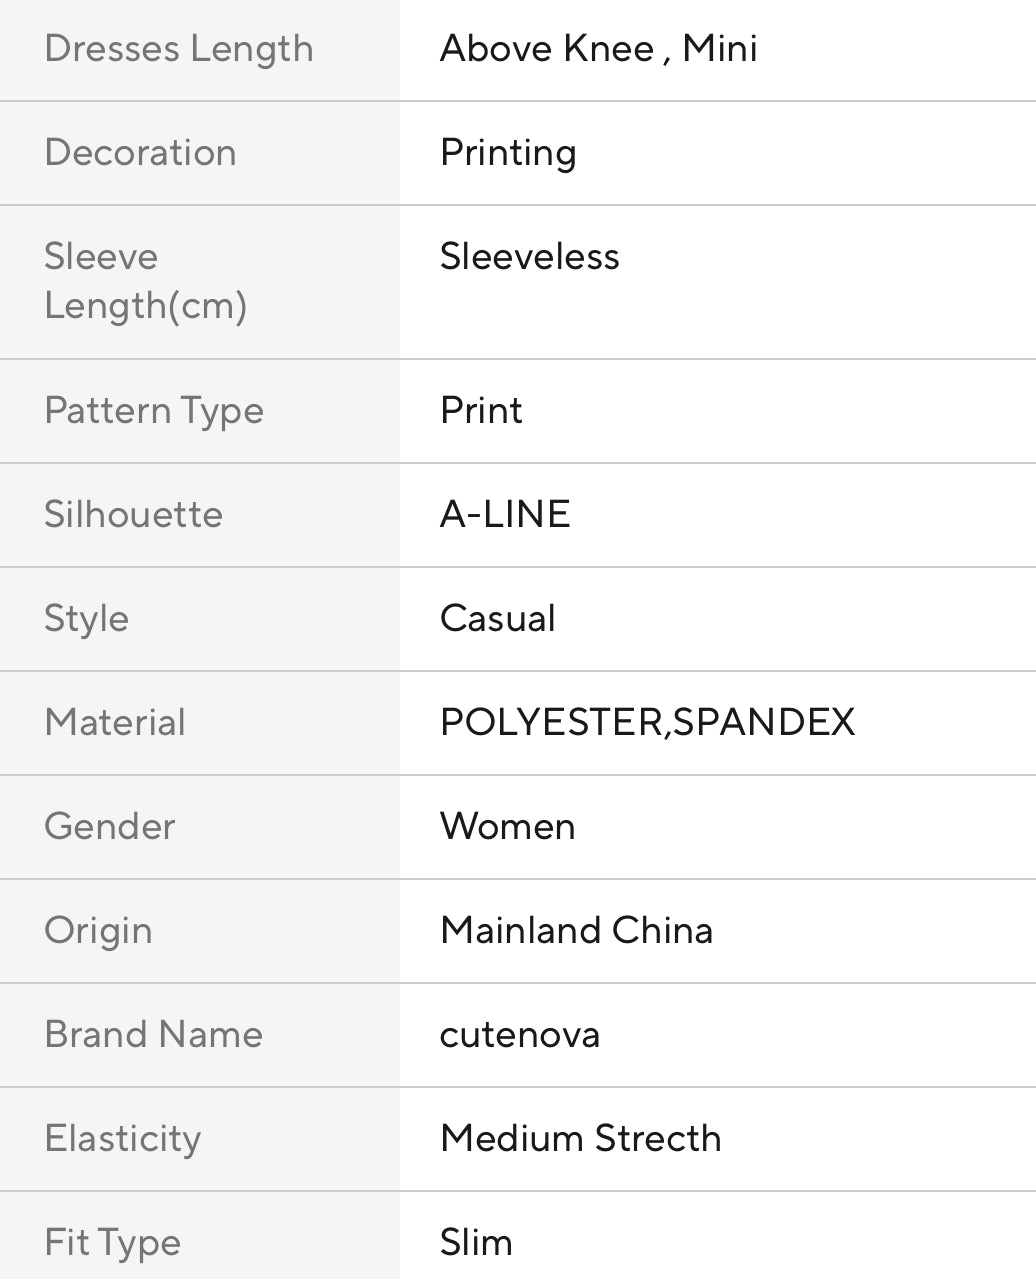Tap the 'Women' gender value

[x=507, y=827]
